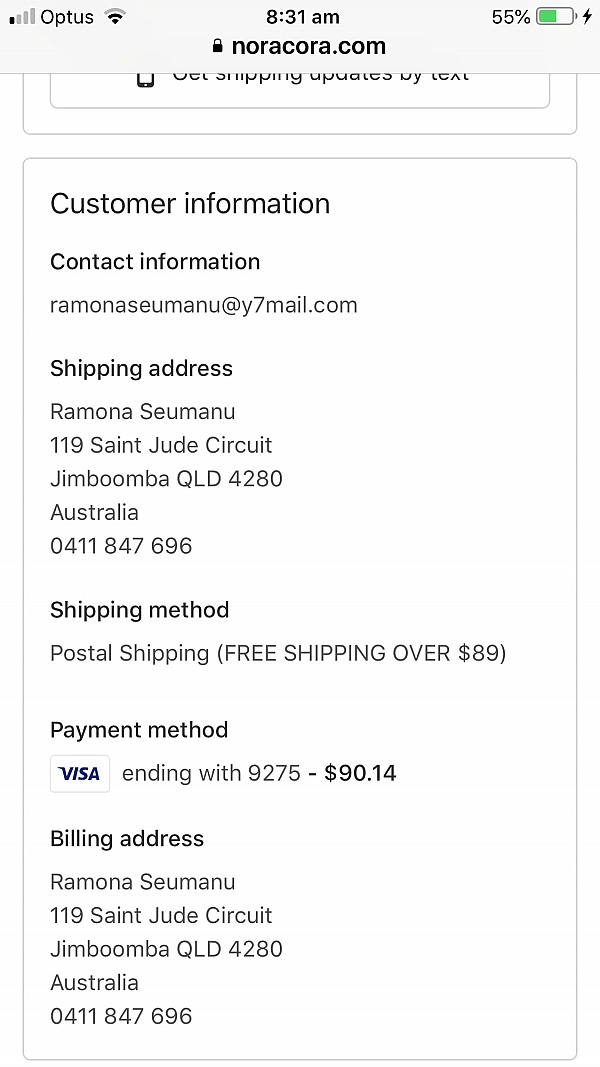Tap the 8:31 am clock
The width and height of the screenshot is (600, 1067).
pos(302,17)
